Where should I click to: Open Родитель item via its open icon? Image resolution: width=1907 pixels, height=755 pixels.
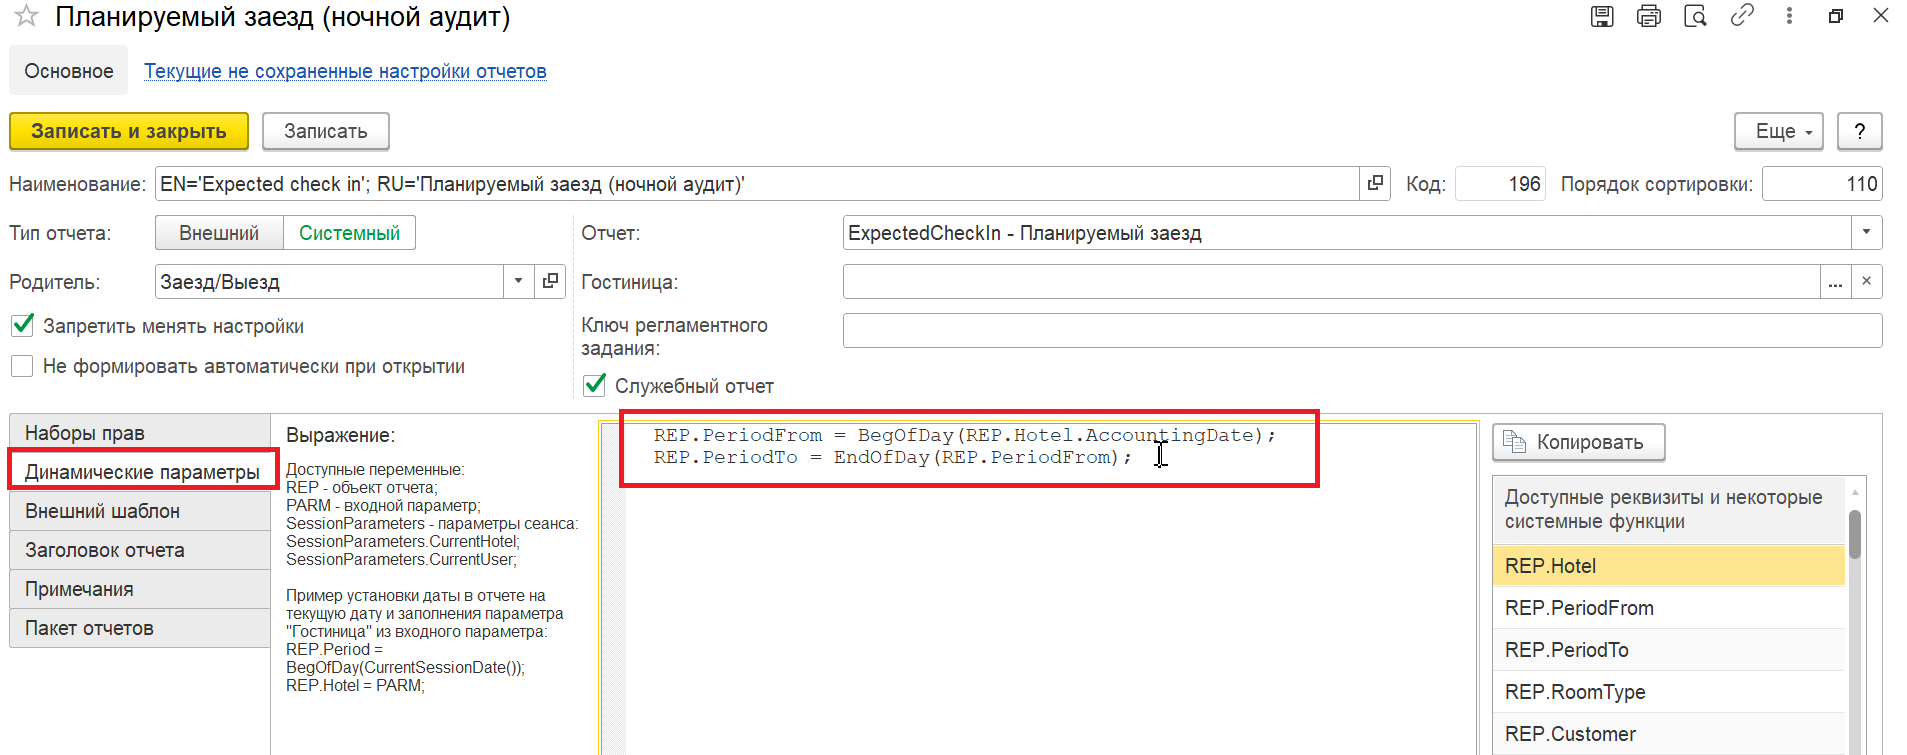550,282
